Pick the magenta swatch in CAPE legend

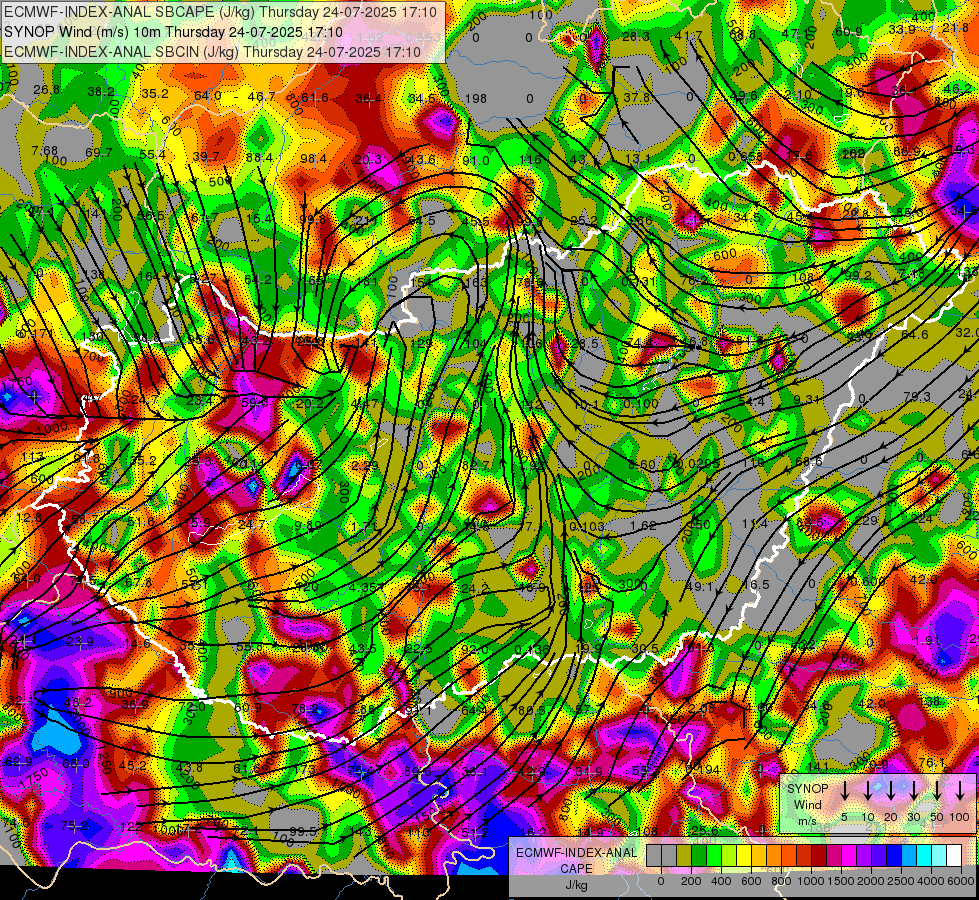[849, 856]
